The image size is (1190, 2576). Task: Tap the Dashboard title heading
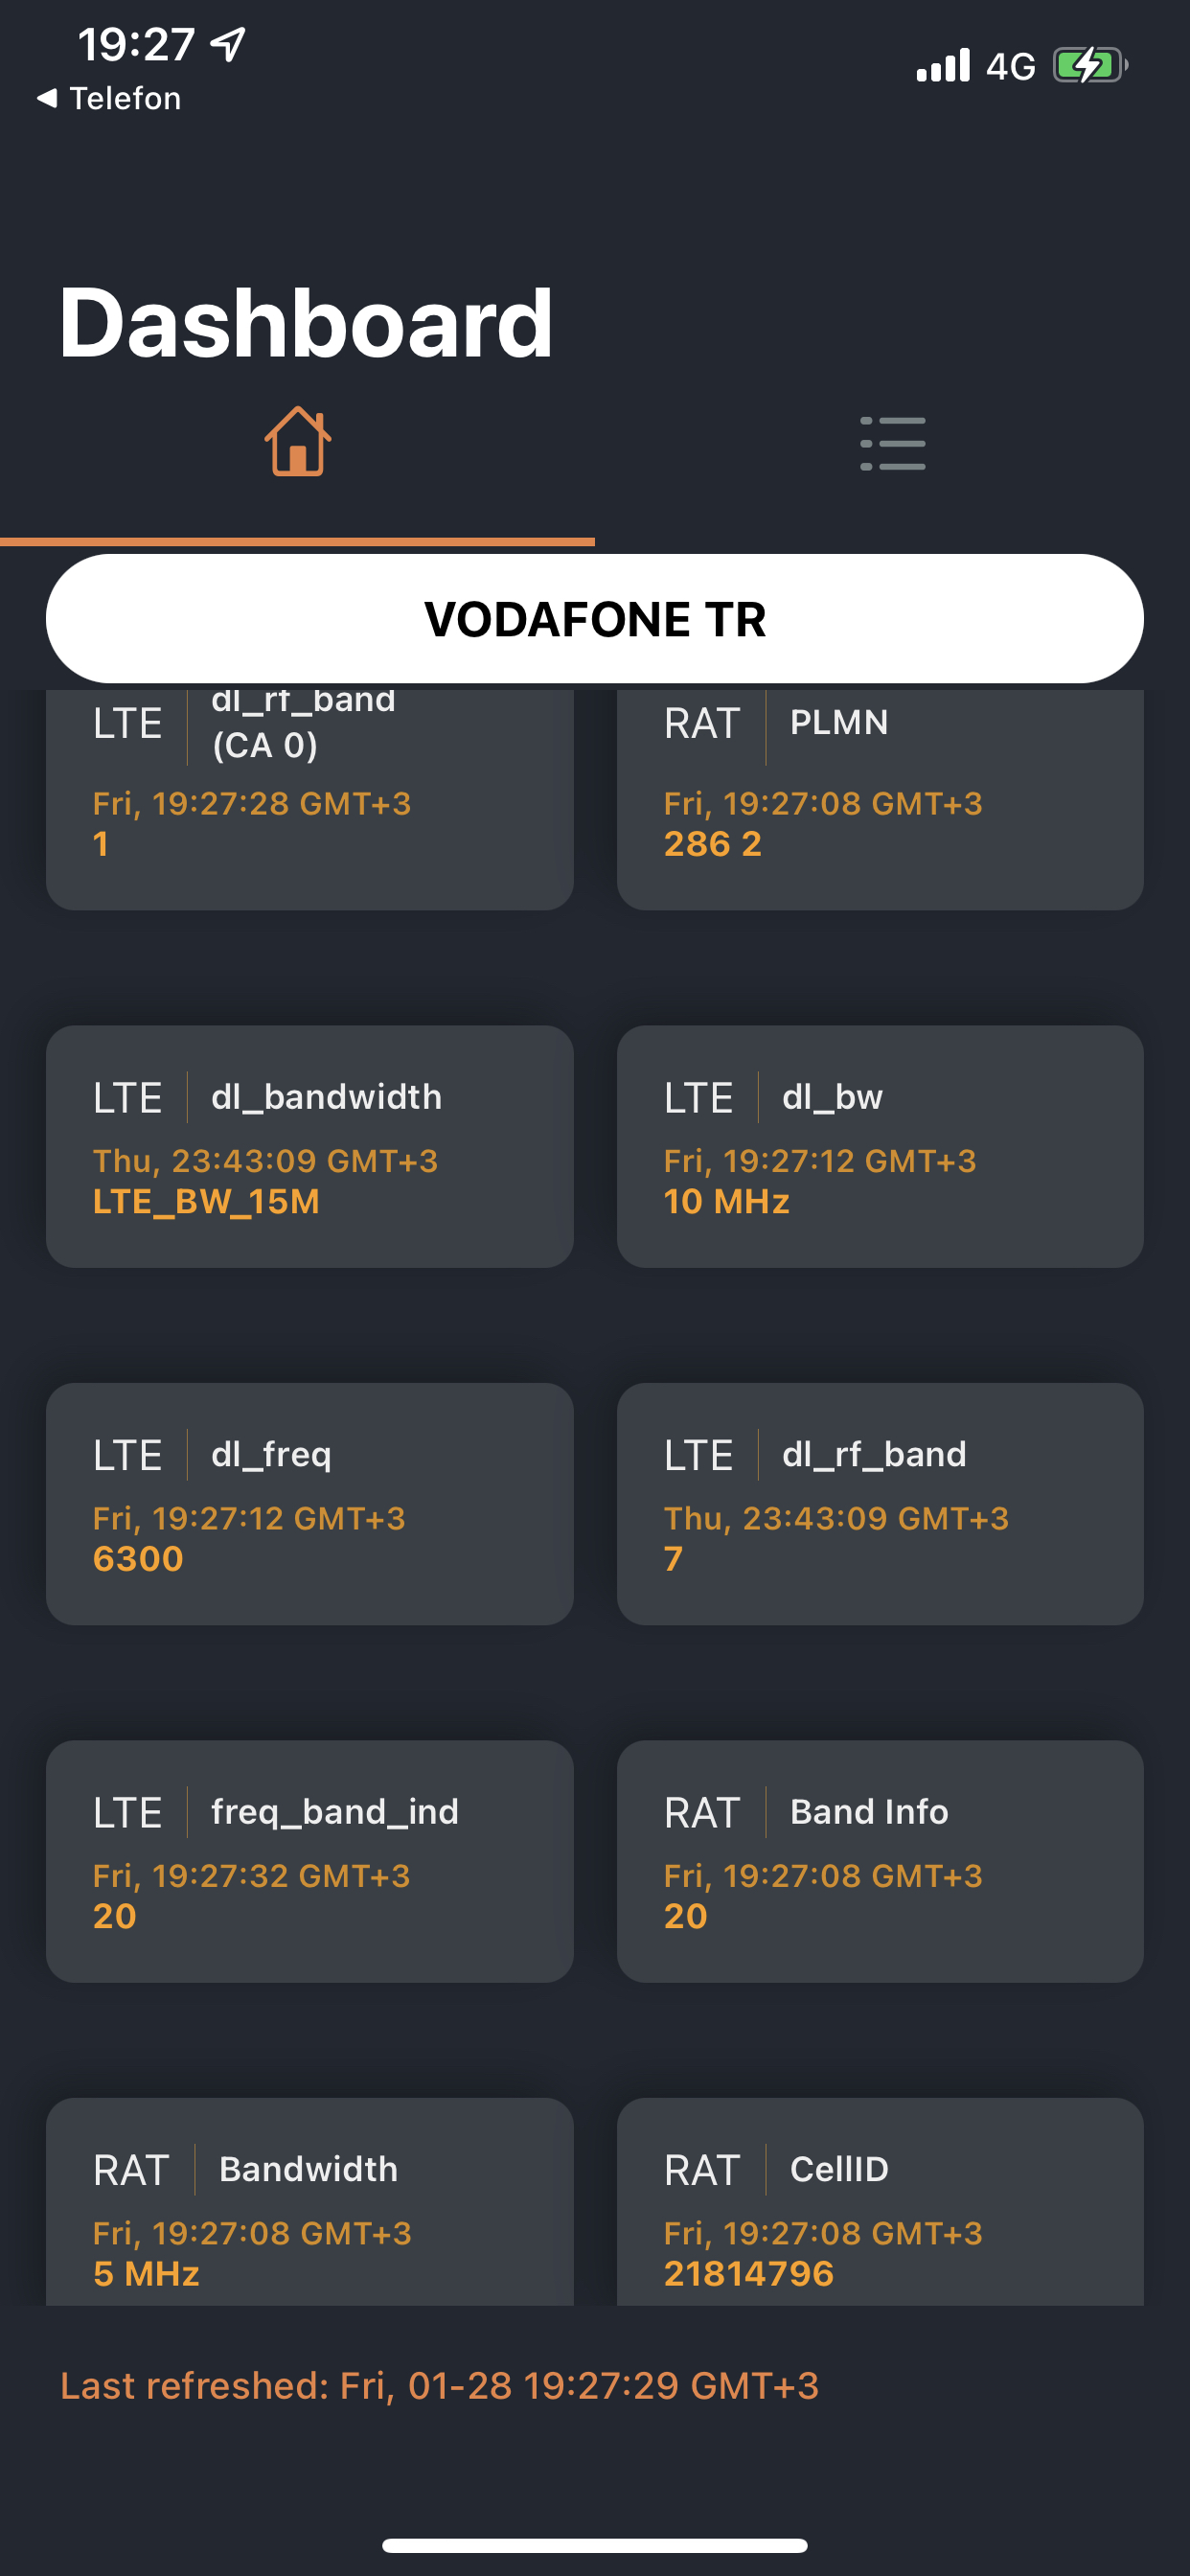pos(306,322)
